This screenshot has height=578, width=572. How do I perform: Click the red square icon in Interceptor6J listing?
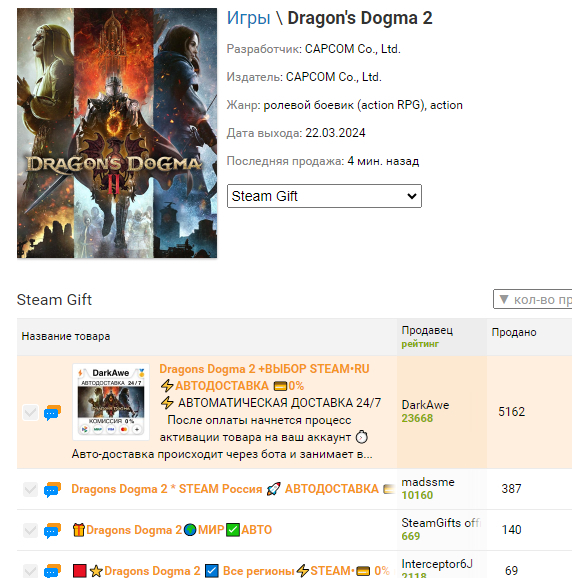tap(80, 571)
